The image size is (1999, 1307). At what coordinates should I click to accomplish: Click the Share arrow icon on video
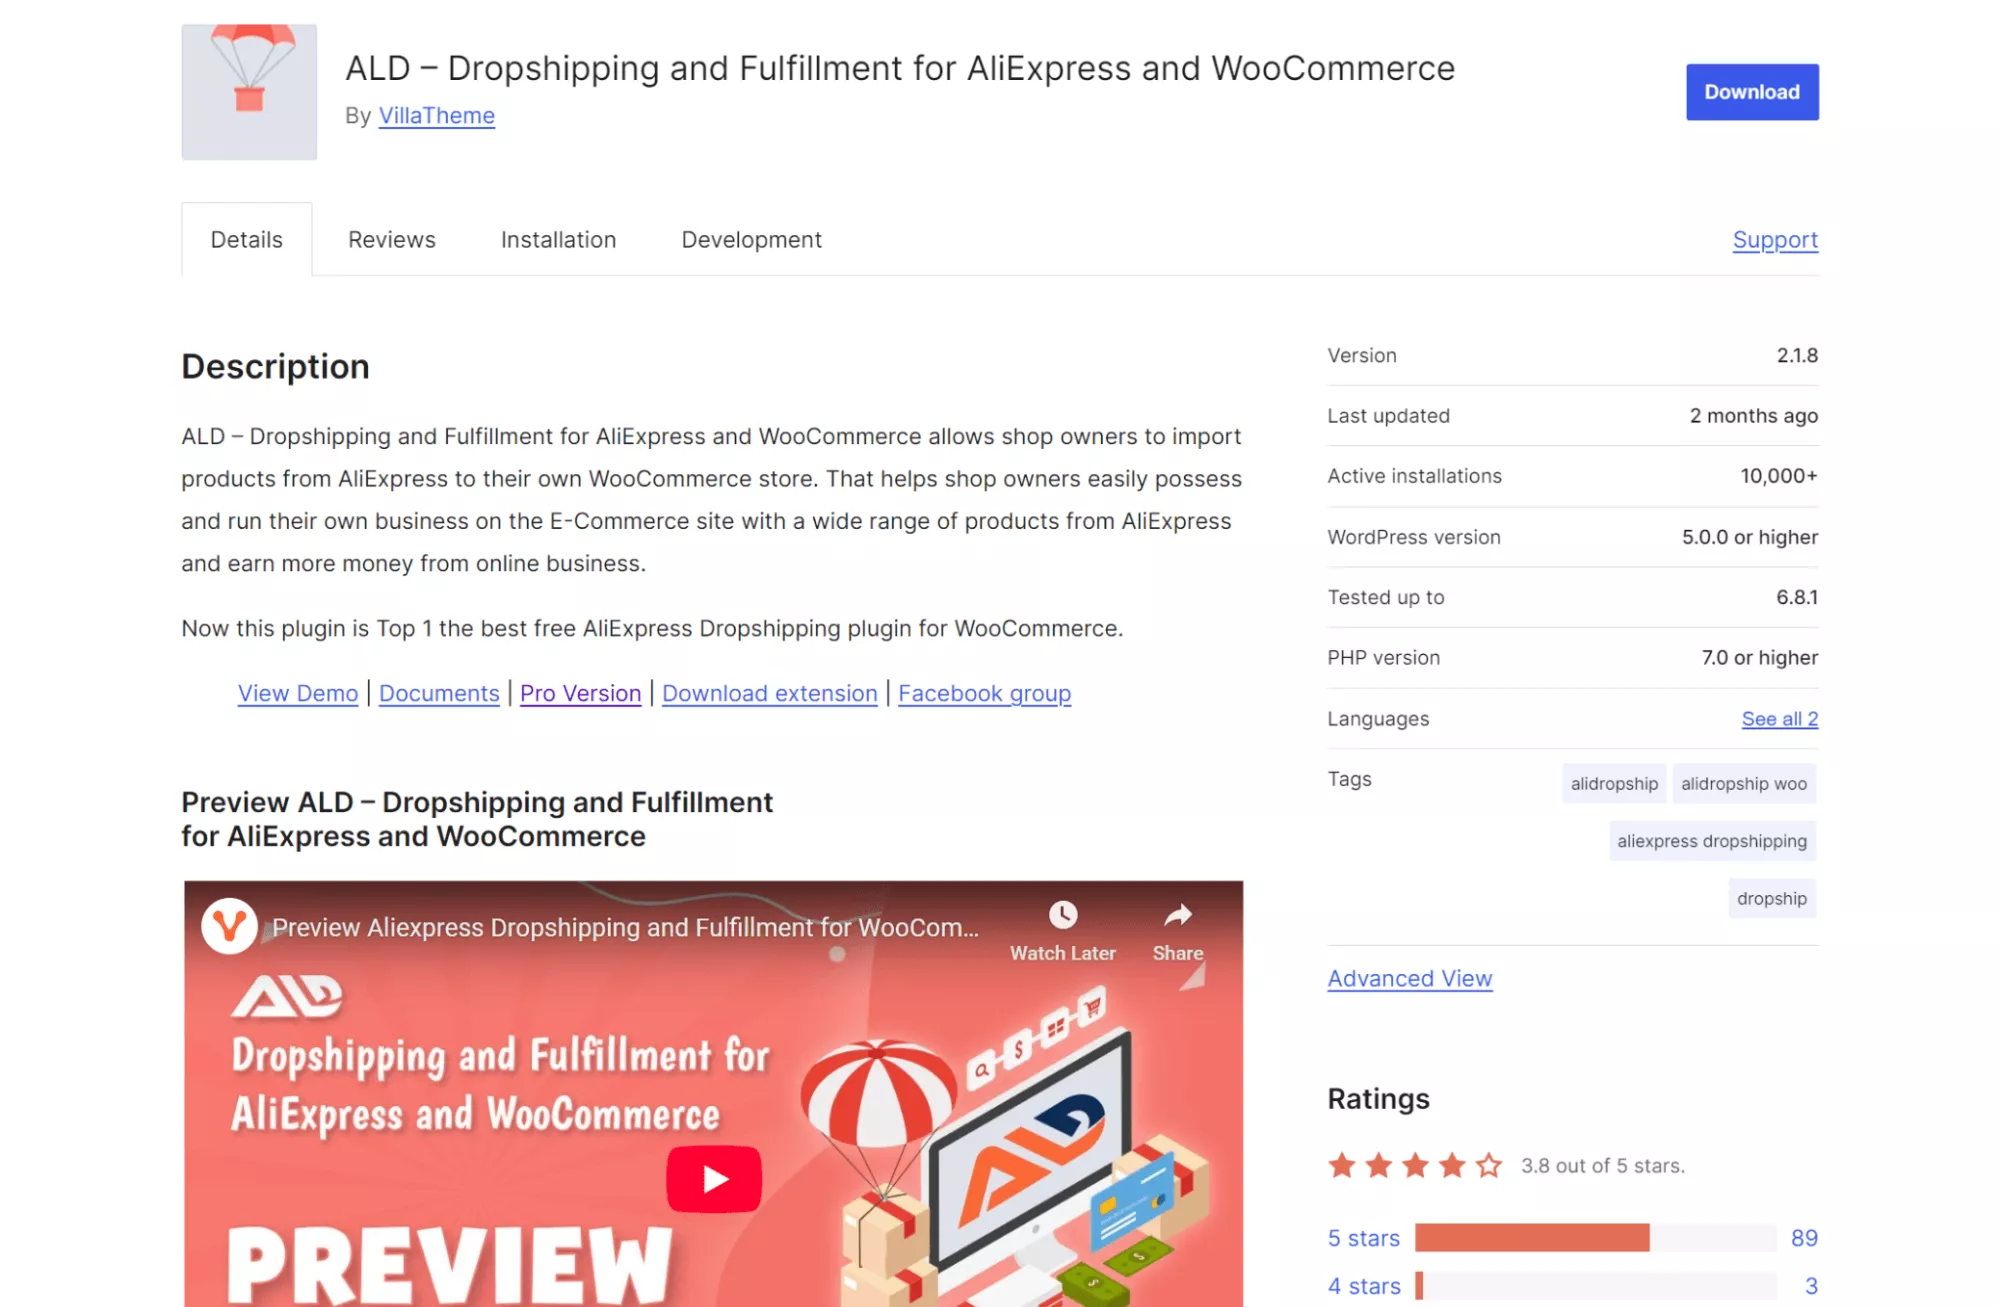pos(1178,915)
